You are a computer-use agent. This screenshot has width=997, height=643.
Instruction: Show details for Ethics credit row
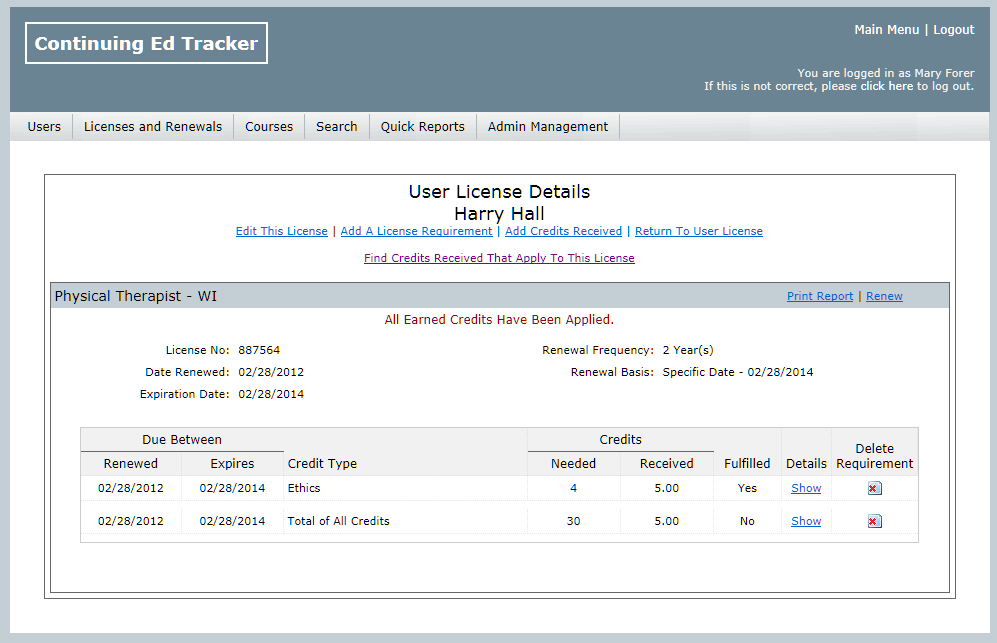coord(806,489)
